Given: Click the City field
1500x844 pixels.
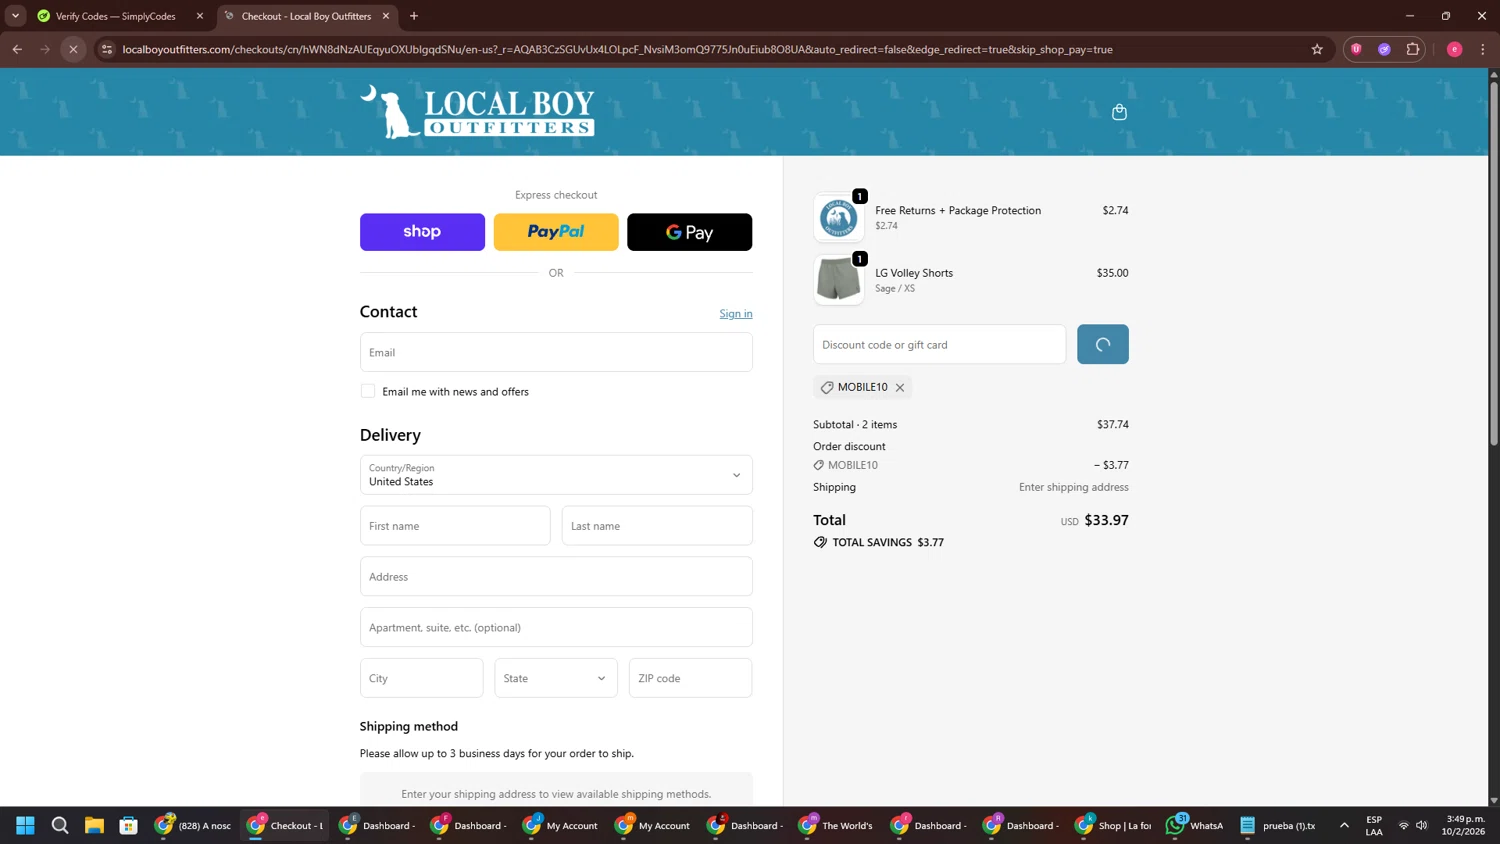Looking at the screenshot, I should [421, 678].
